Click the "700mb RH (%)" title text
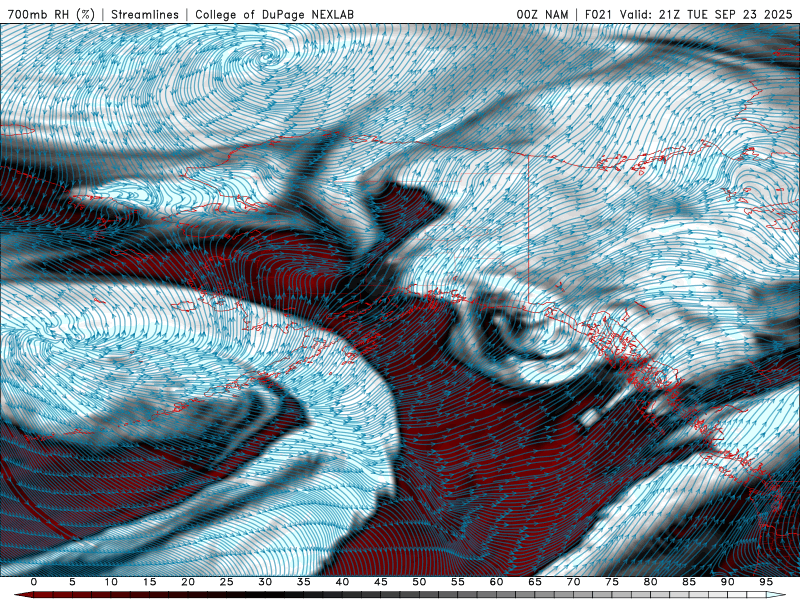The image size is (800, 600). (51, 14)
